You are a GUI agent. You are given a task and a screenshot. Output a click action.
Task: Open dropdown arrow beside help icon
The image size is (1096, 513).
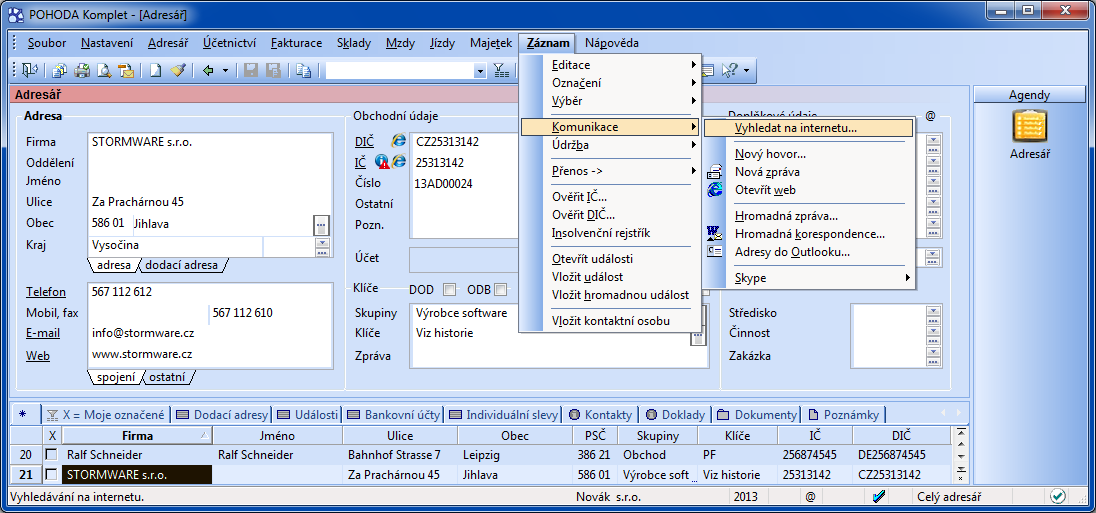tap(746, 70)
